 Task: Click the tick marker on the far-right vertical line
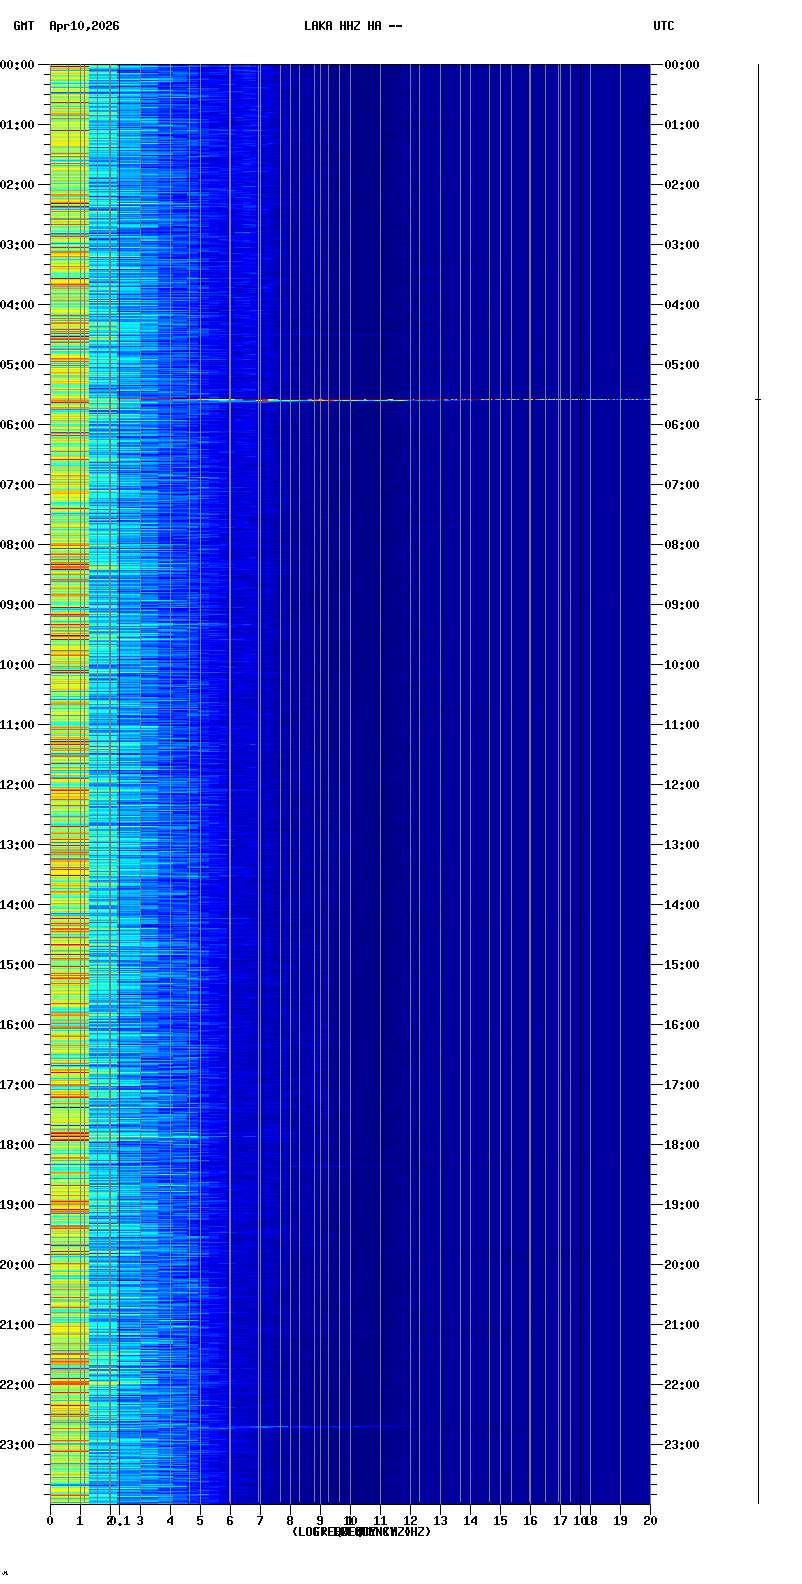tap(758, 399)
